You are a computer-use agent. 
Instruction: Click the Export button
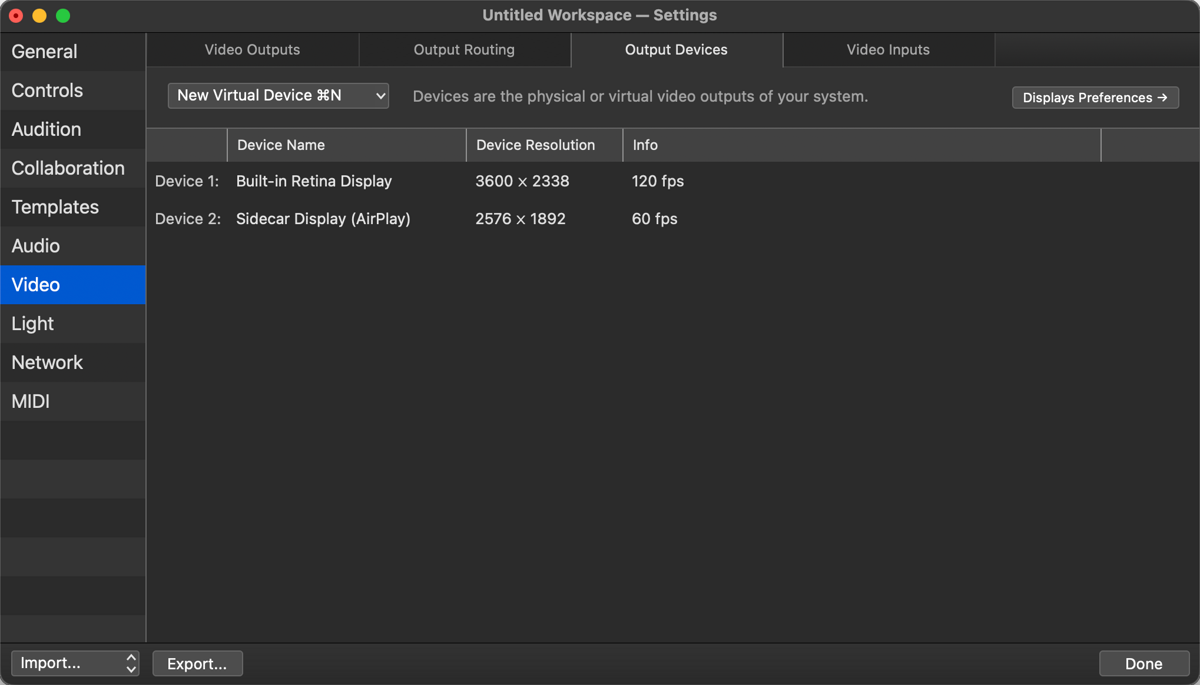click(197, 664)
